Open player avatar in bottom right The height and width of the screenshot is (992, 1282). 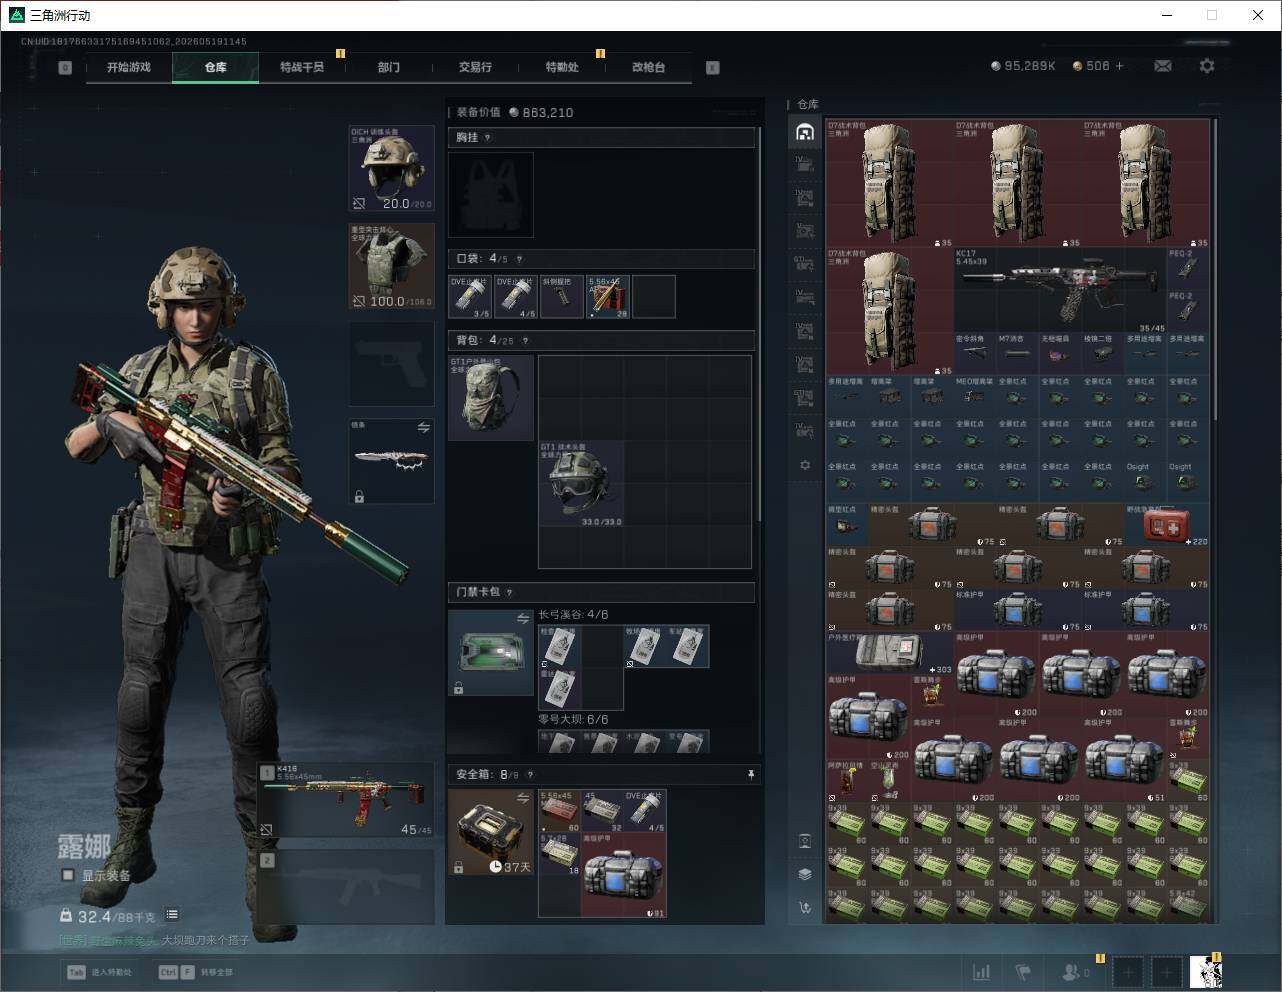coord(1206,971)
